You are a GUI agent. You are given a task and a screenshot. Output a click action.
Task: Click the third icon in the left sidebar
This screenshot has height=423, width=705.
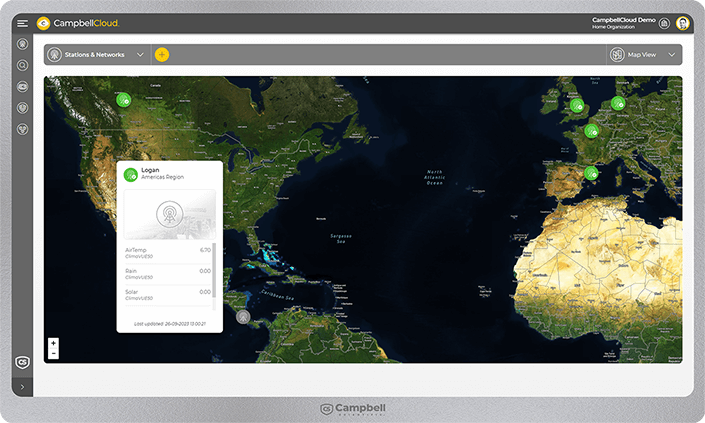click(x=22, y=86)
